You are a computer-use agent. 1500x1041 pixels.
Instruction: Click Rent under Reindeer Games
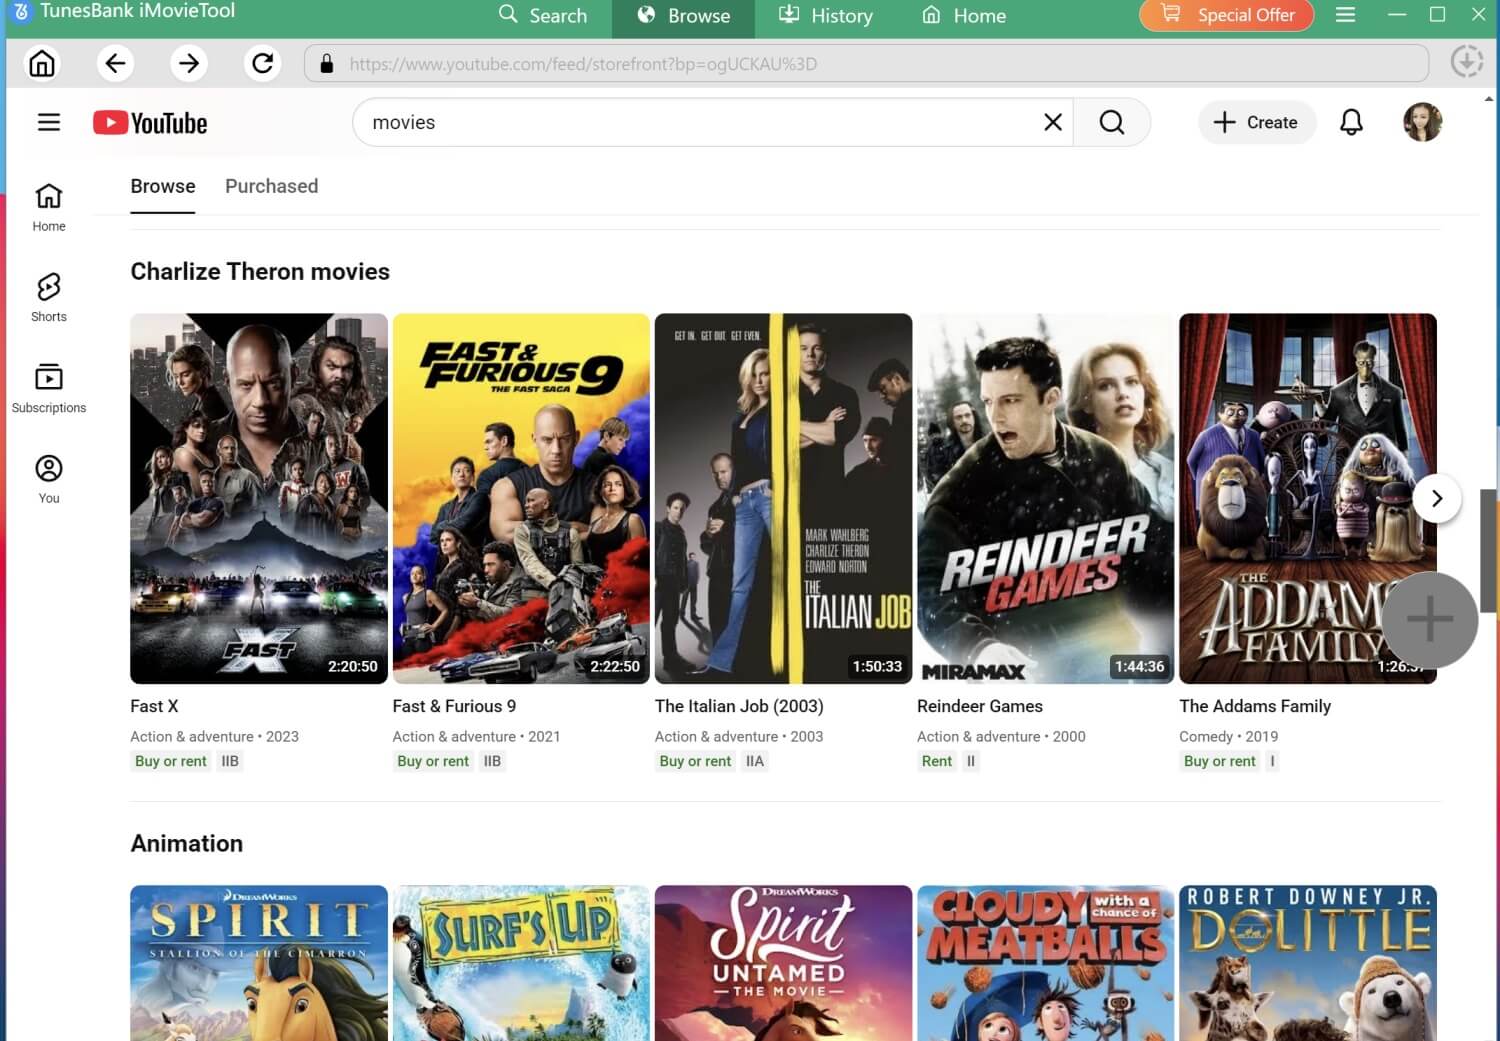tap(937, 761)
